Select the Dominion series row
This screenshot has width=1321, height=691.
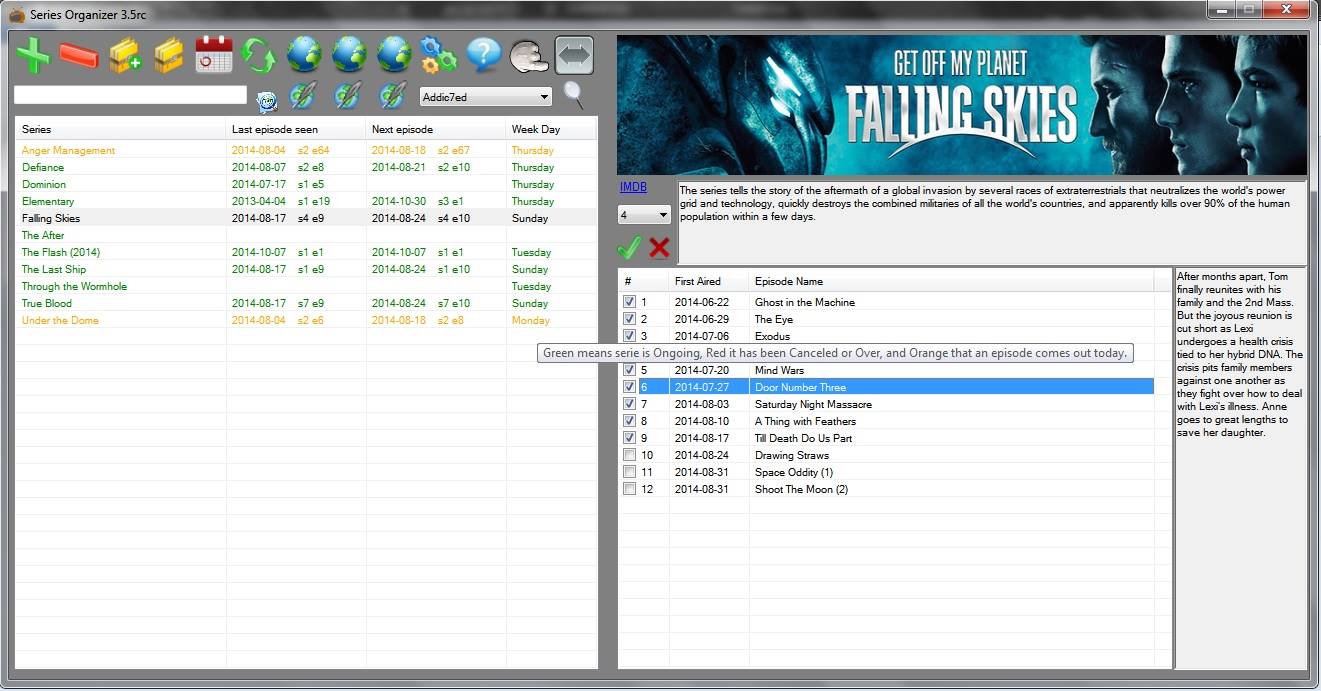coord(306,184)
